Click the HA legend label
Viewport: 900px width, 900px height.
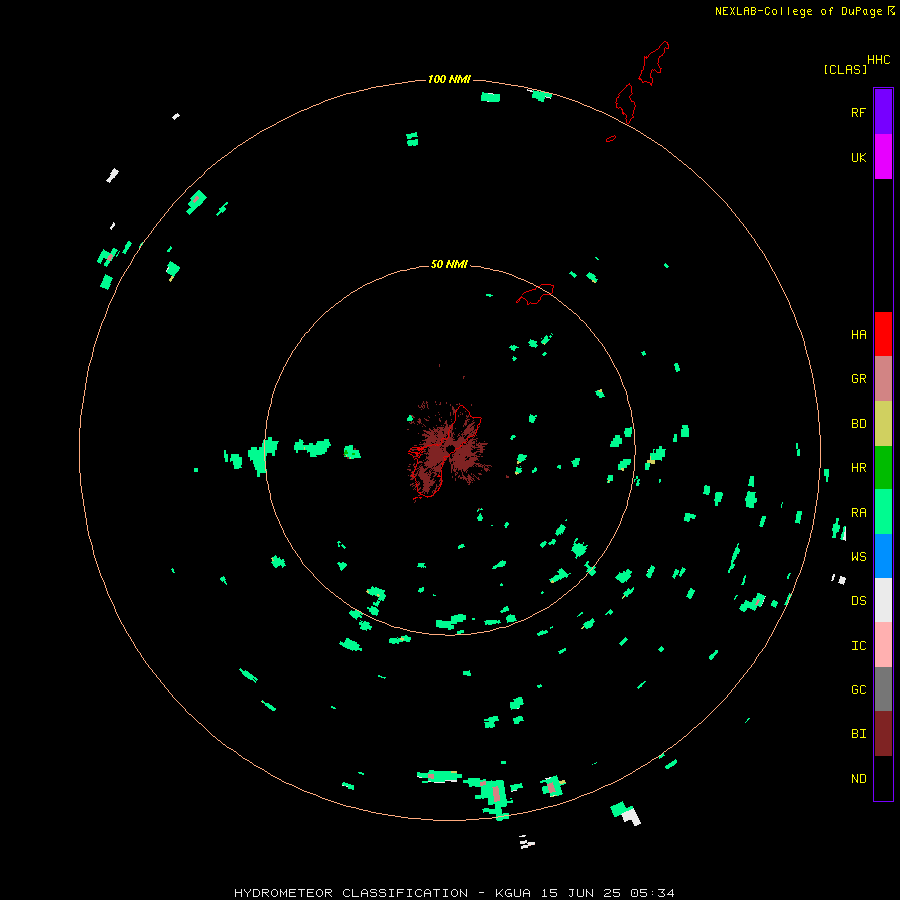pyautogui.click(x=858, y=334)
